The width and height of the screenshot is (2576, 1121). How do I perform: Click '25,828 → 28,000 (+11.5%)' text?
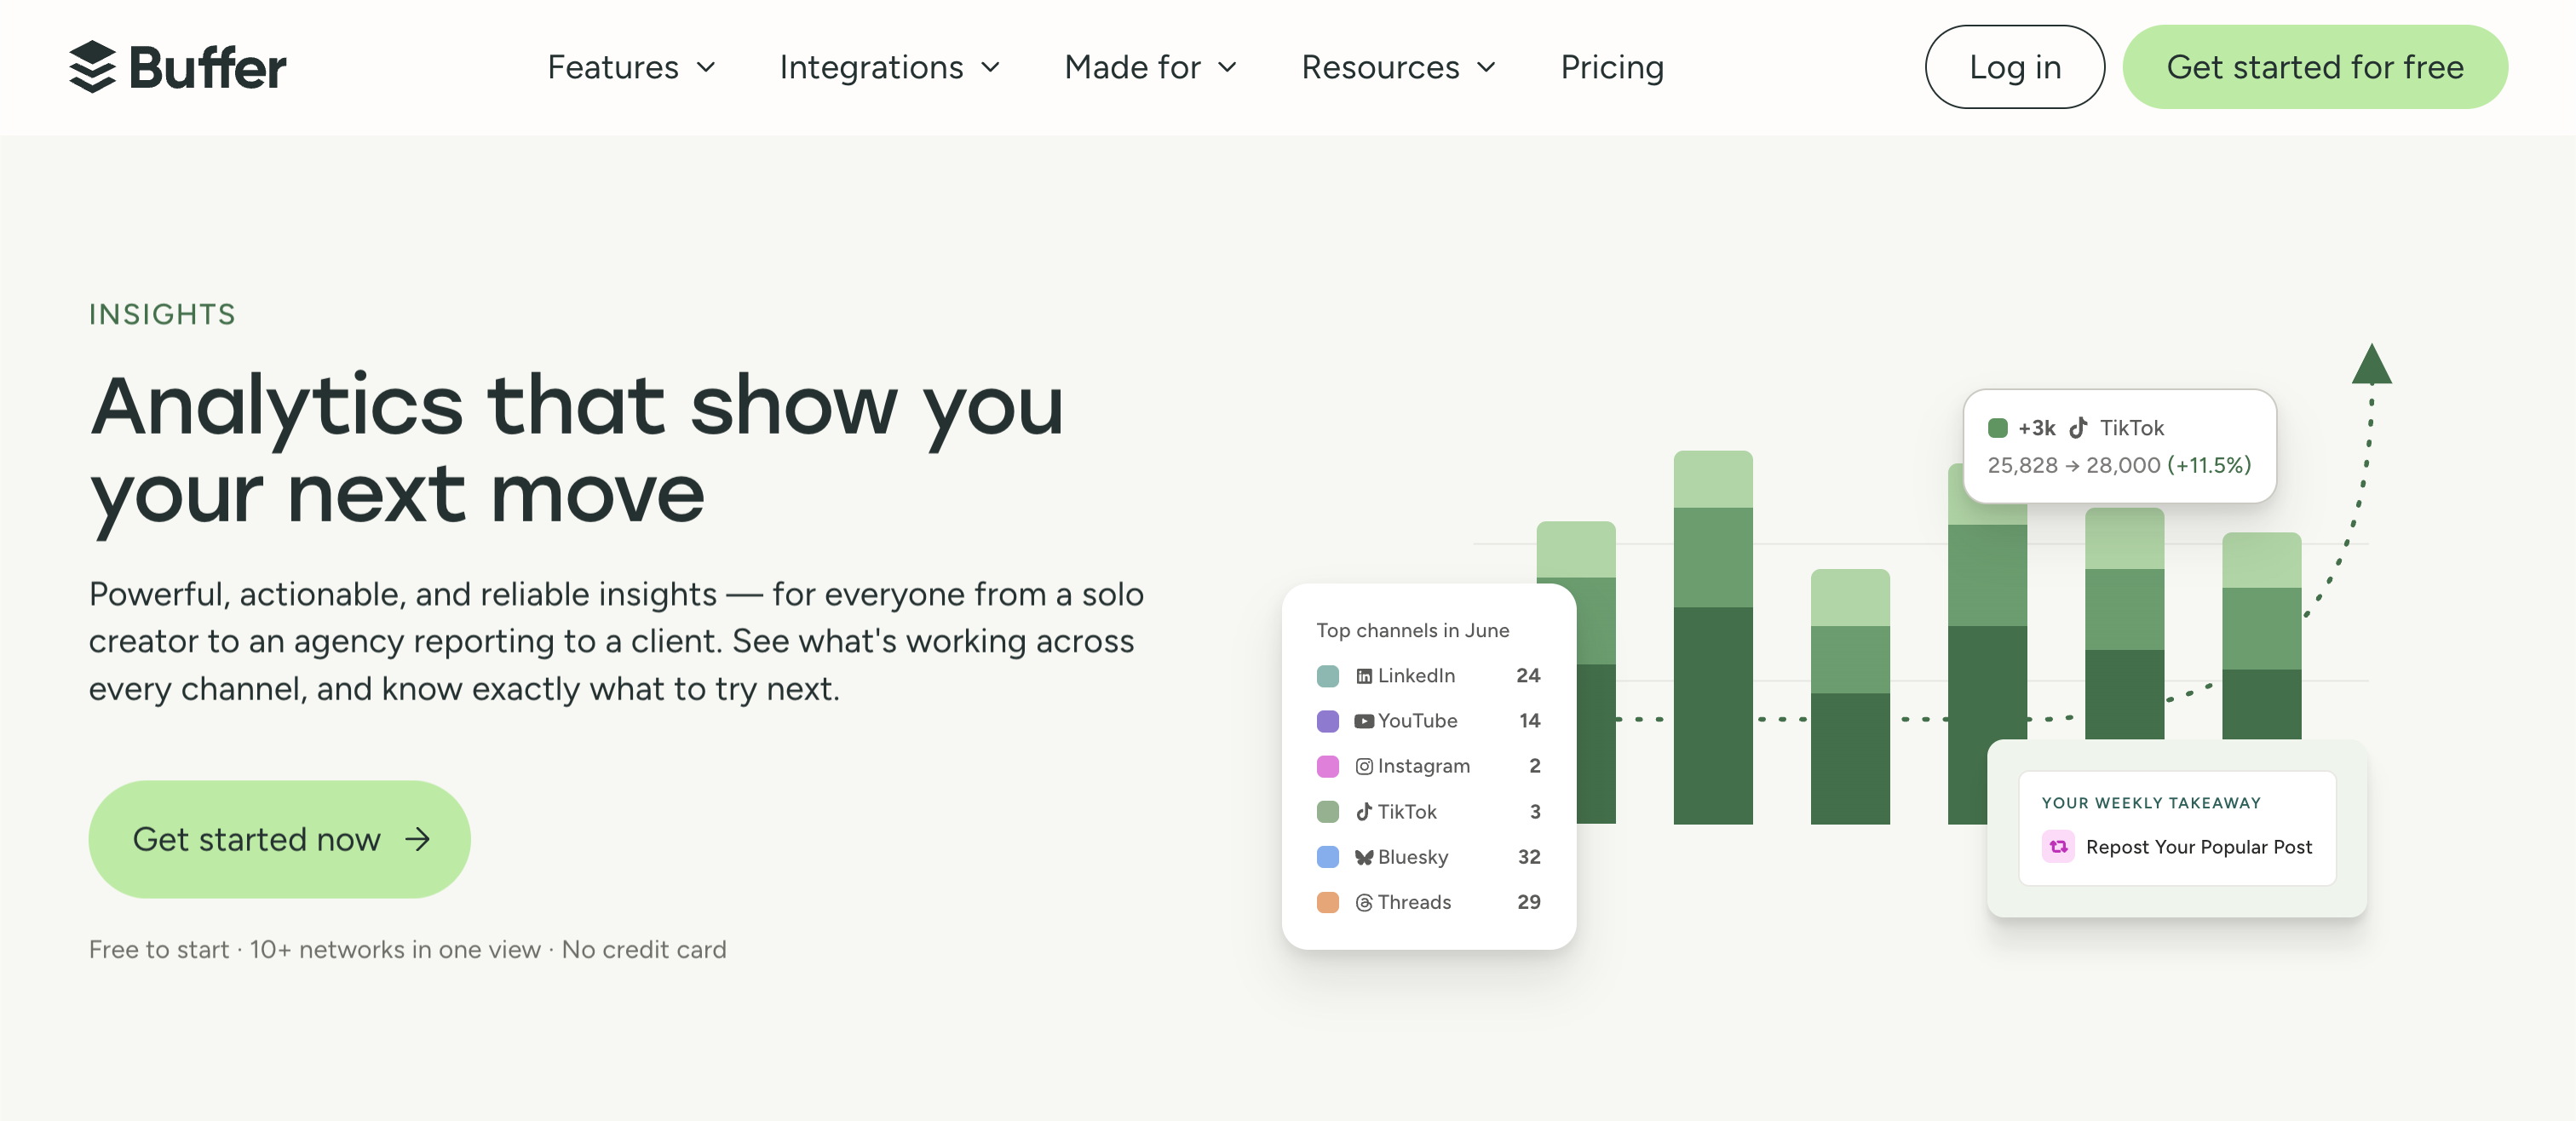pyautogui.click(x=2119, y=465)
